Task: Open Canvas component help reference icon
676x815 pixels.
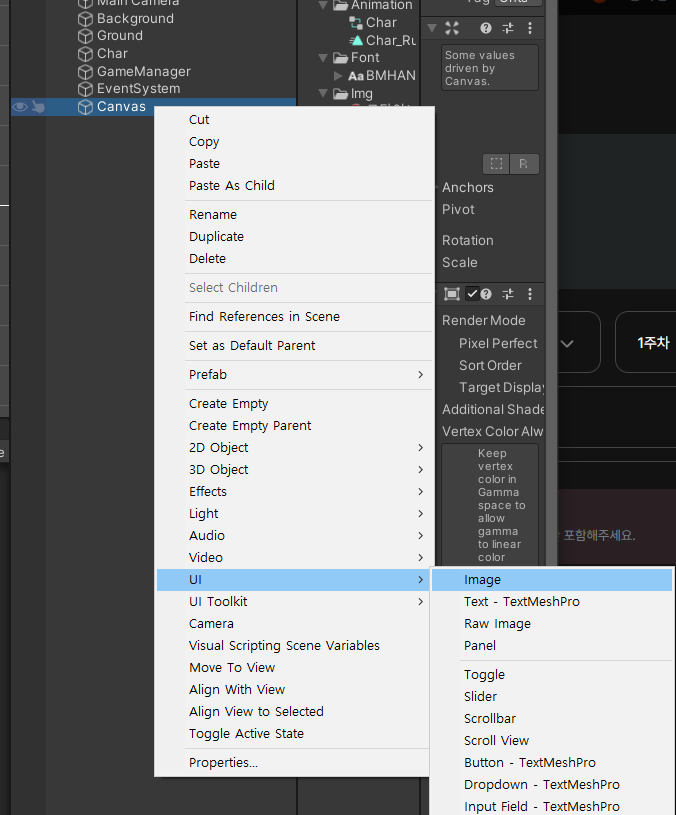Action: pos(486,294)
